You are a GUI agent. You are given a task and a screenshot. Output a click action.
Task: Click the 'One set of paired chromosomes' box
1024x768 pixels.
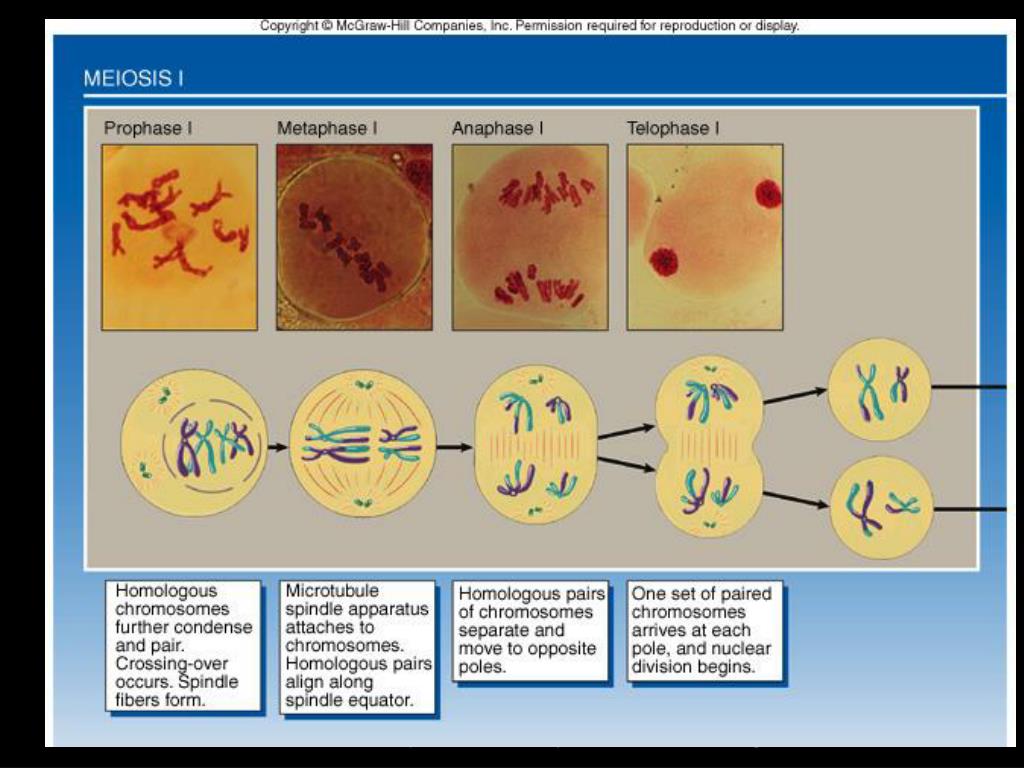705,631
